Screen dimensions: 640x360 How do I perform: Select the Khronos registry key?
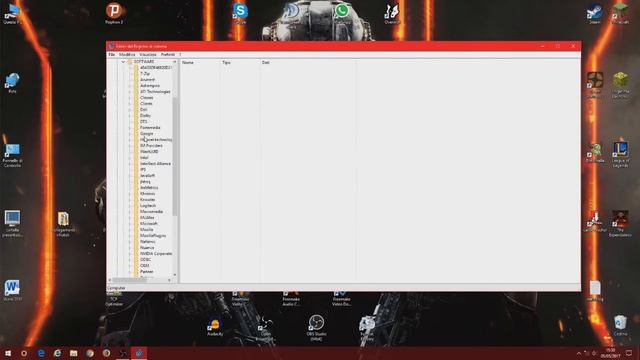click(147, 193)
